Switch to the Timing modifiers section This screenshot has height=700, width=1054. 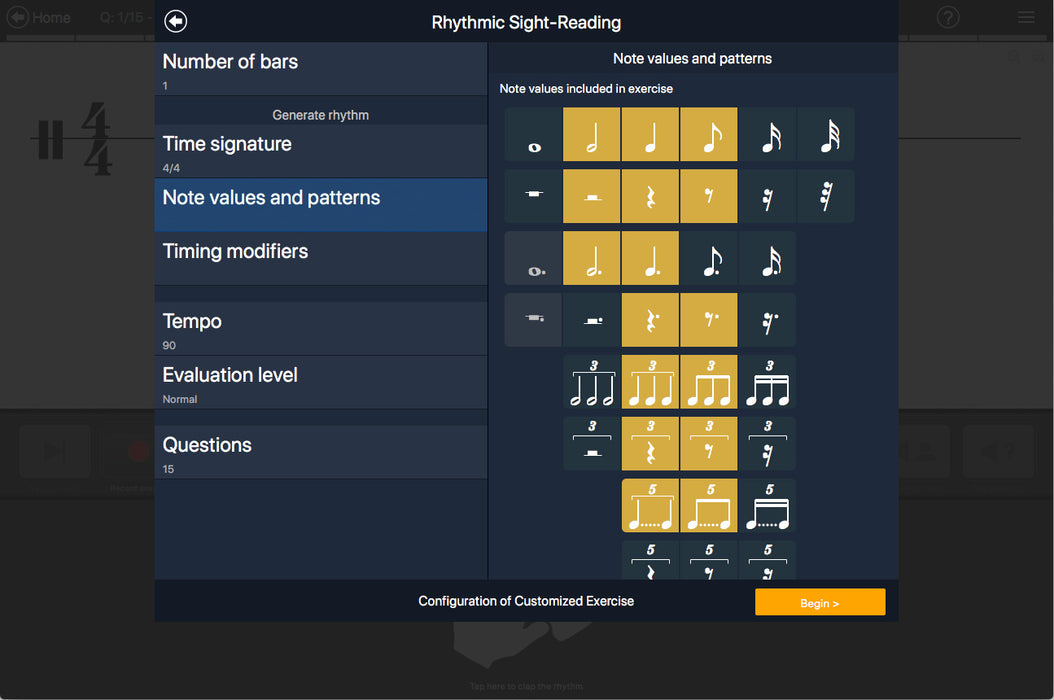[x=320, y=258]
